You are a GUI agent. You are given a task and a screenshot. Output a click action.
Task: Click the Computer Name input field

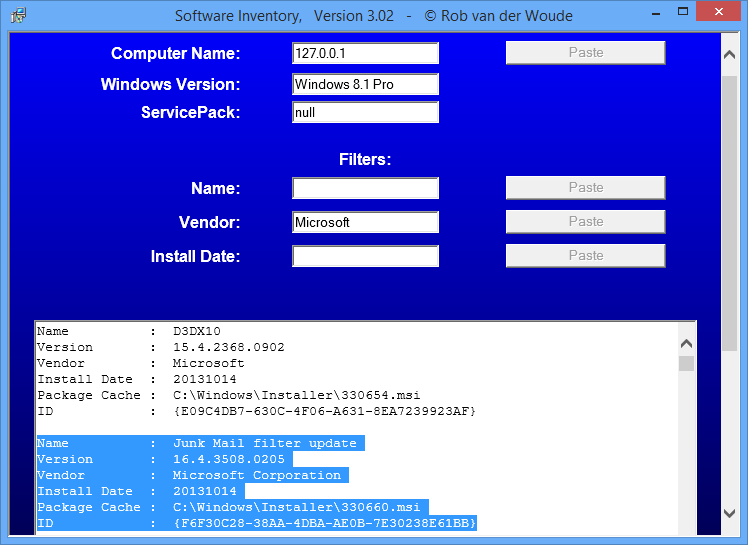pyautogui.click(x=365, y=53)
